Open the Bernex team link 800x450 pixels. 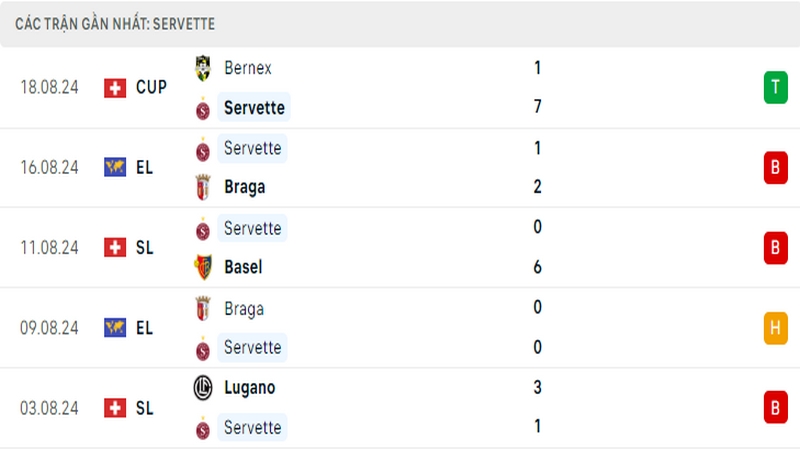click(248, 68)
